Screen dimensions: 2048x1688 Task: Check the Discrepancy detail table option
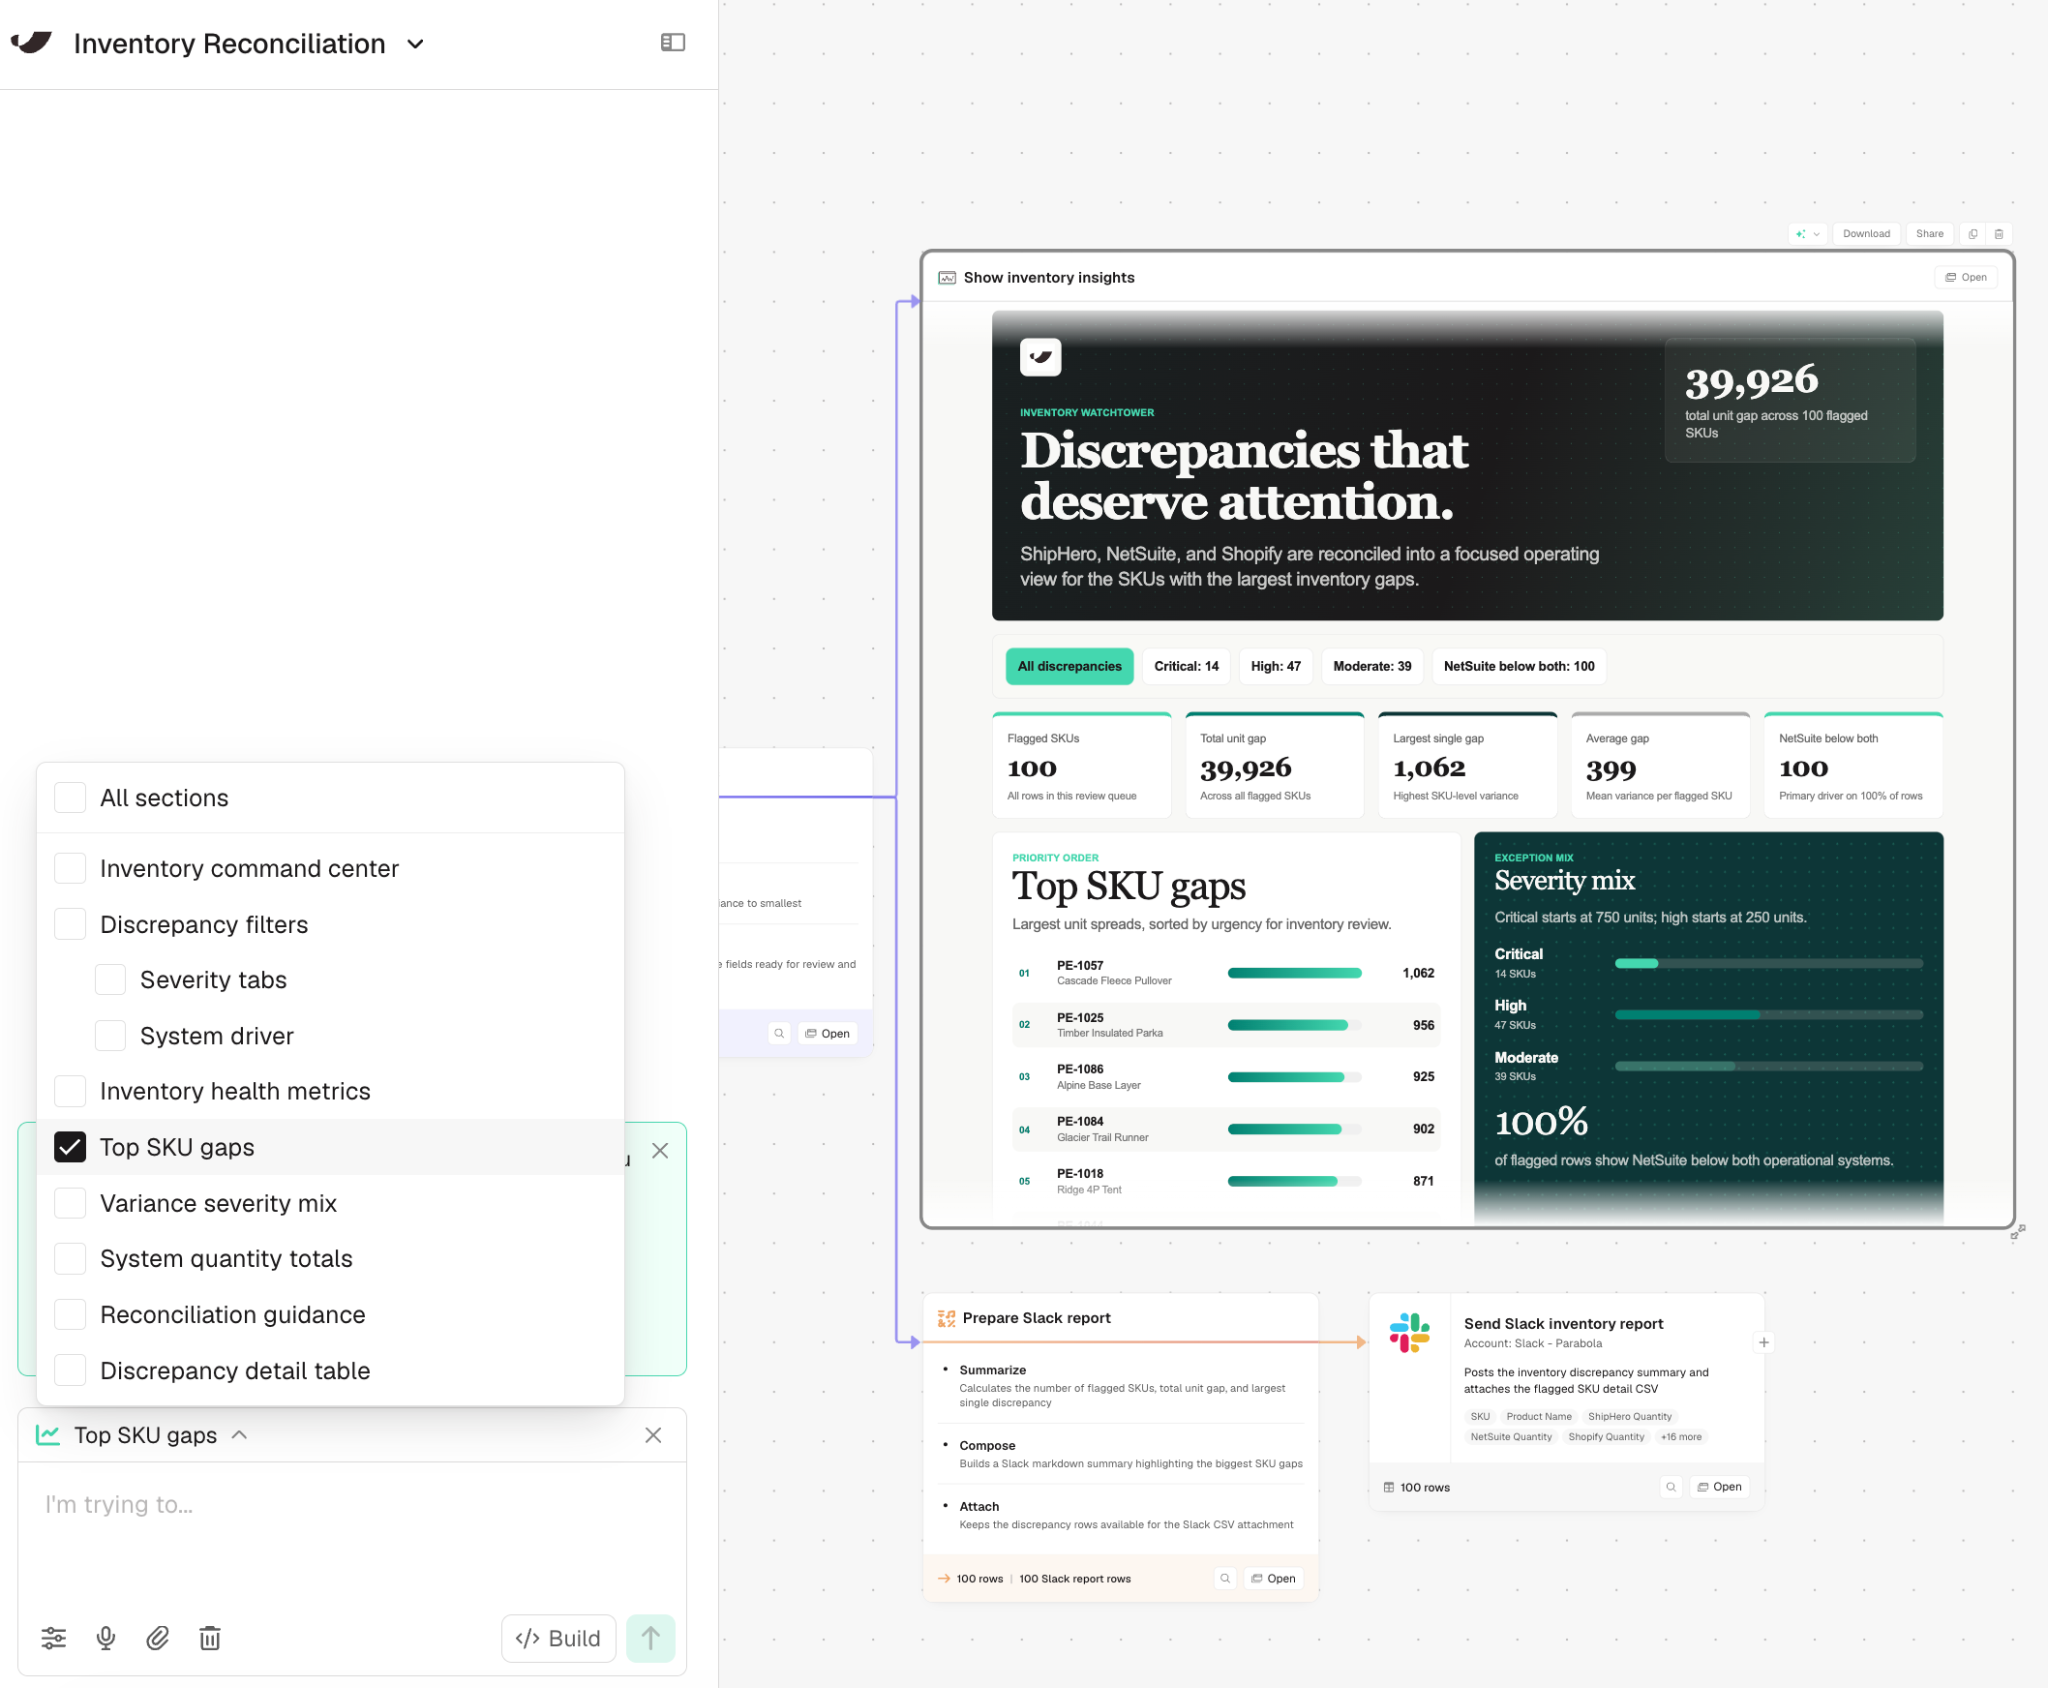(70, 1370)
